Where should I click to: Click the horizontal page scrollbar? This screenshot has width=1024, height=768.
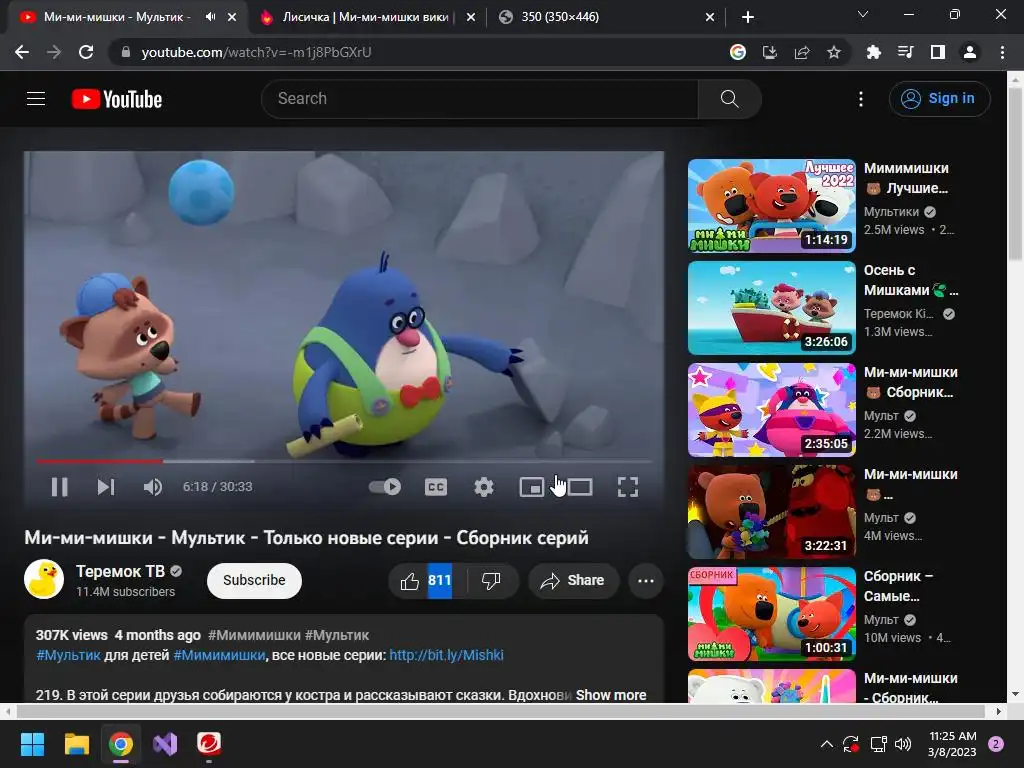[x=500, y=711]
